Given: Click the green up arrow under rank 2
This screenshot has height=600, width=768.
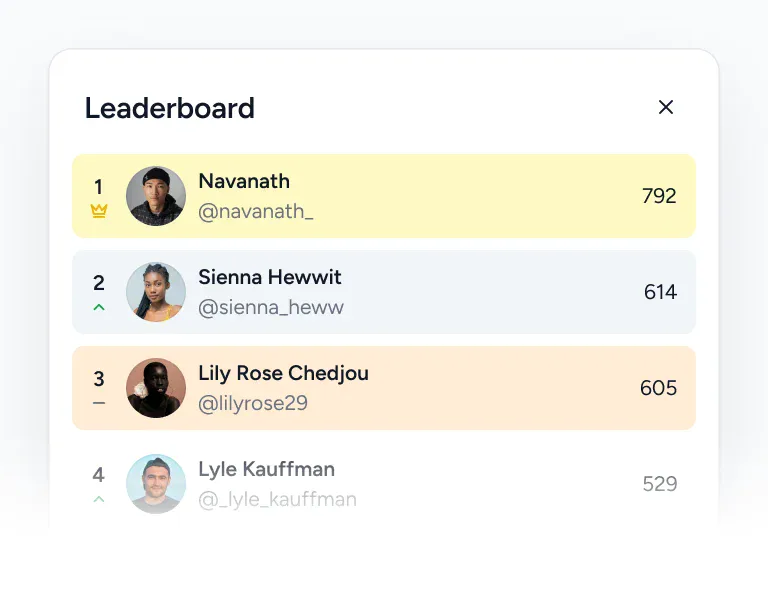Looking at the screenshot, I should click(99, 307).
